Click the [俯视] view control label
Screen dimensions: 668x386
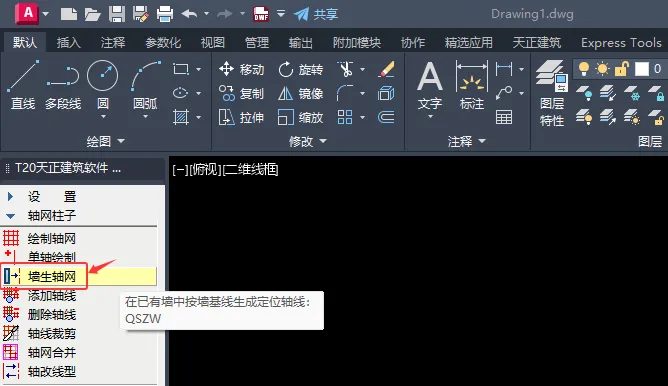point(205,170)
